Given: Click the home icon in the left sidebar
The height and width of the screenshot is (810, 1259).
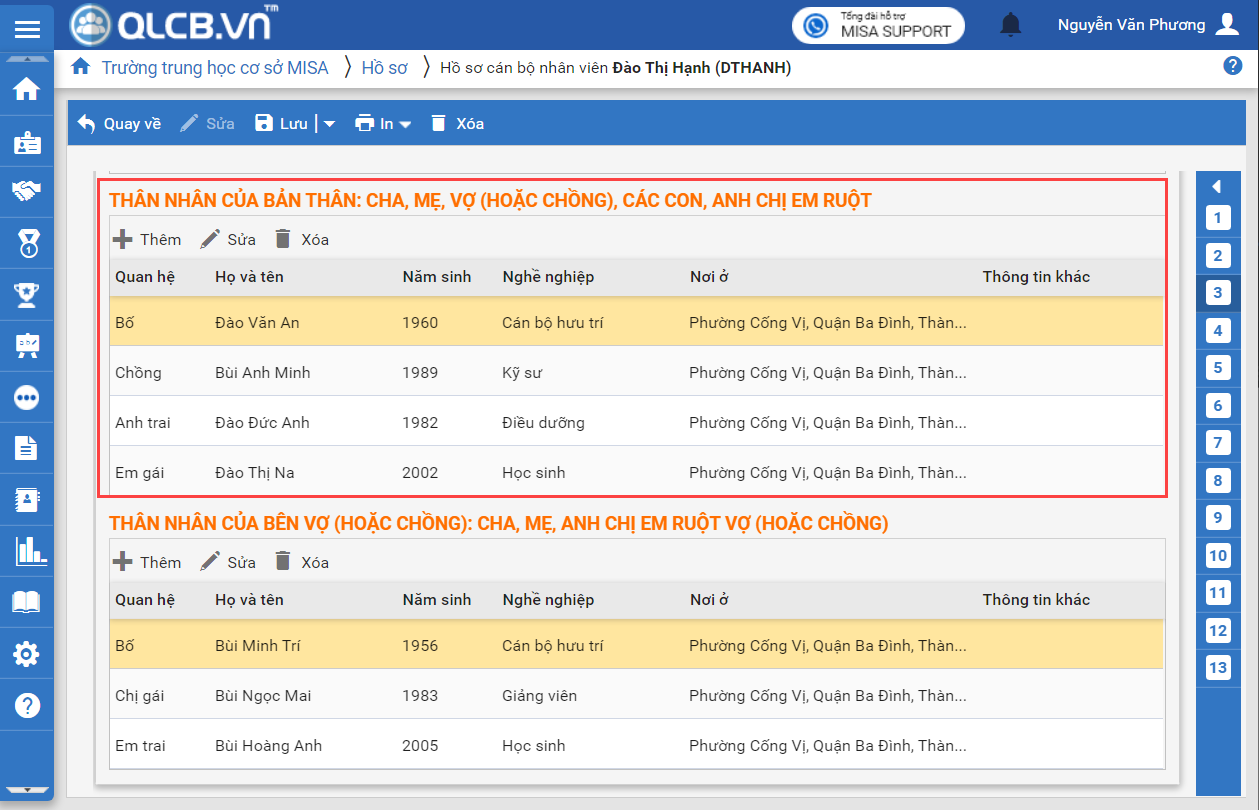Looking at the screenshot, I should pos(27,89).
